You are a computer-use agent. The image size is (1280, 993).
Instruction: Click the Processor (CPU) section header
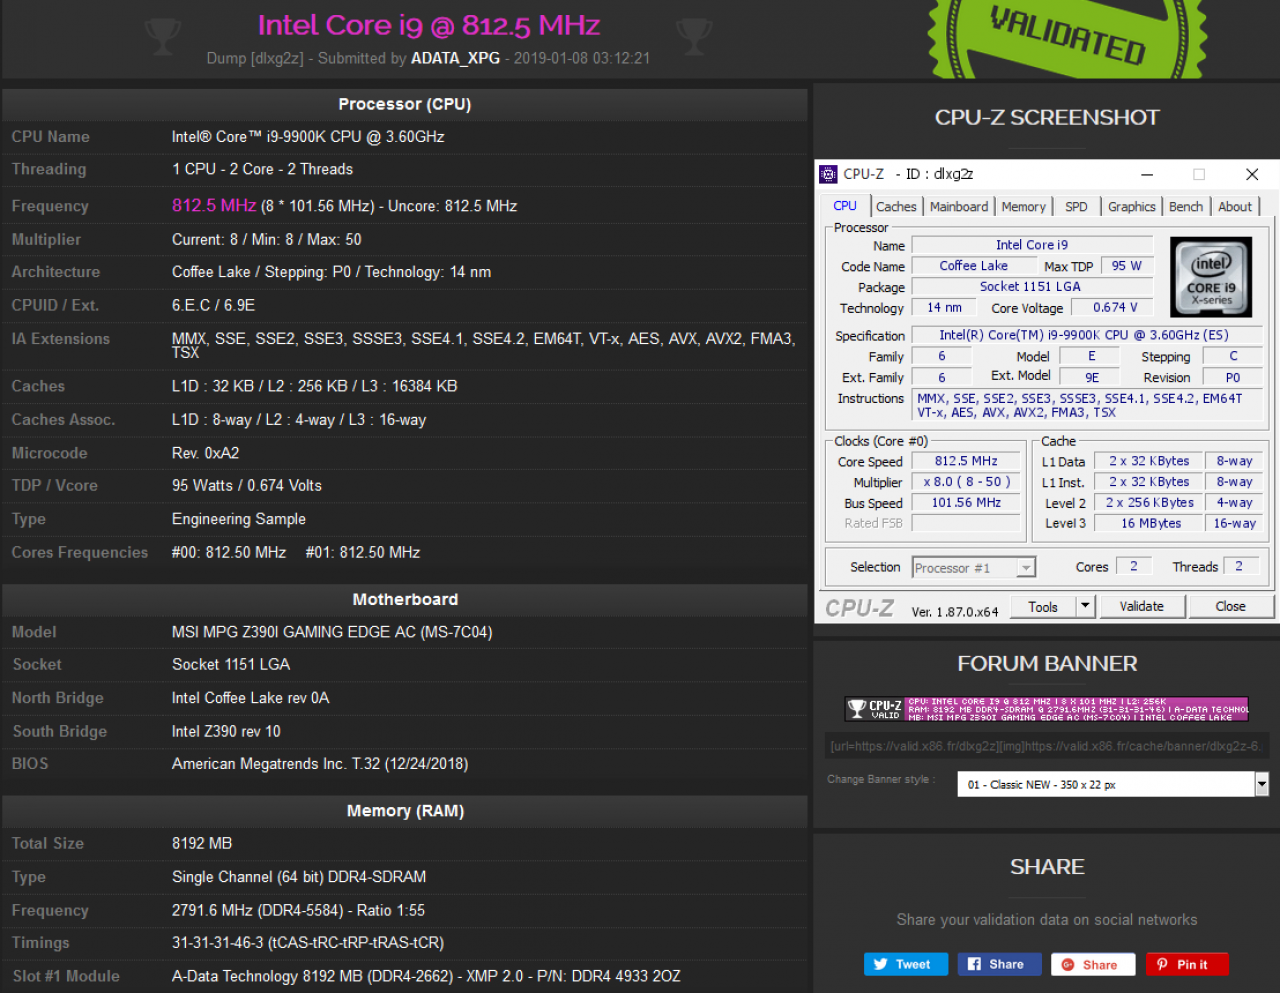(405, 104)
